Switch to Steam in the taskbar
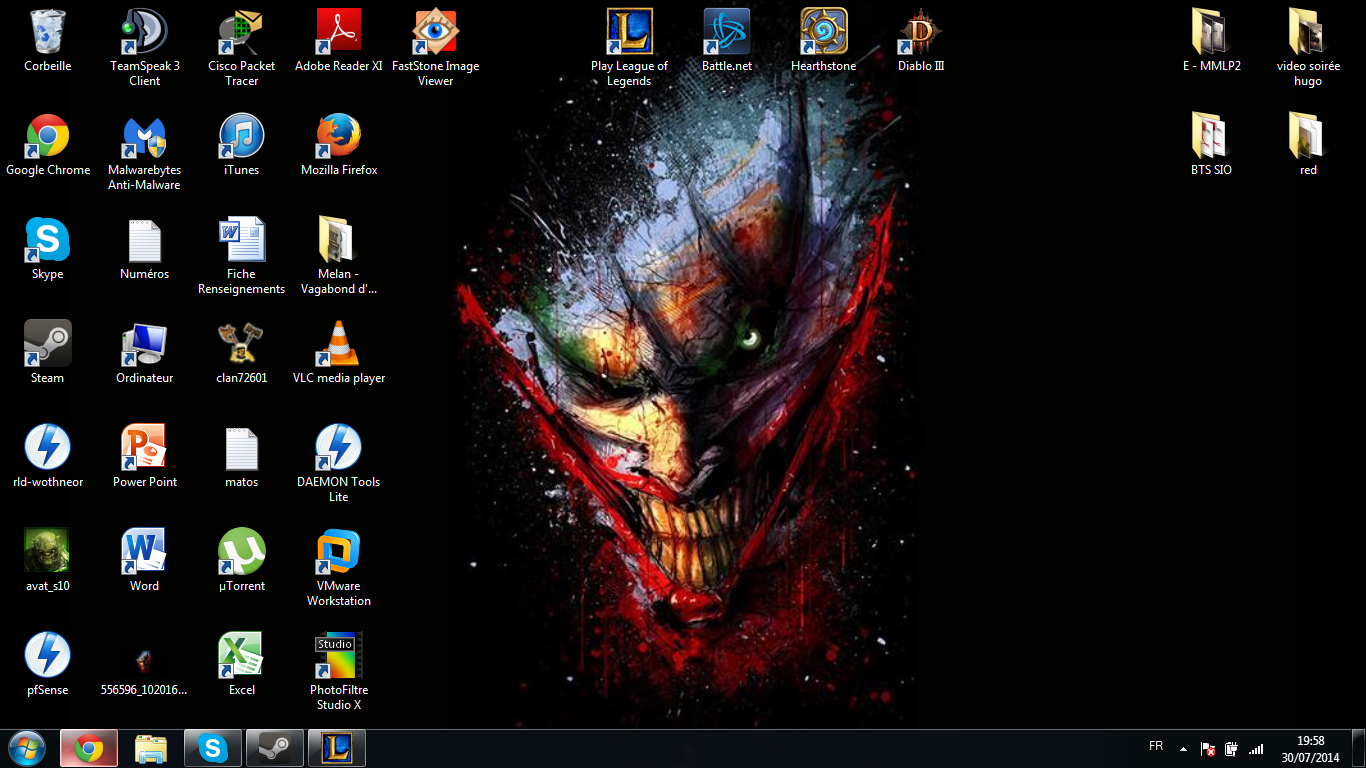The height and width of the screenshot is (768, 1366). (x=275, y=748)
